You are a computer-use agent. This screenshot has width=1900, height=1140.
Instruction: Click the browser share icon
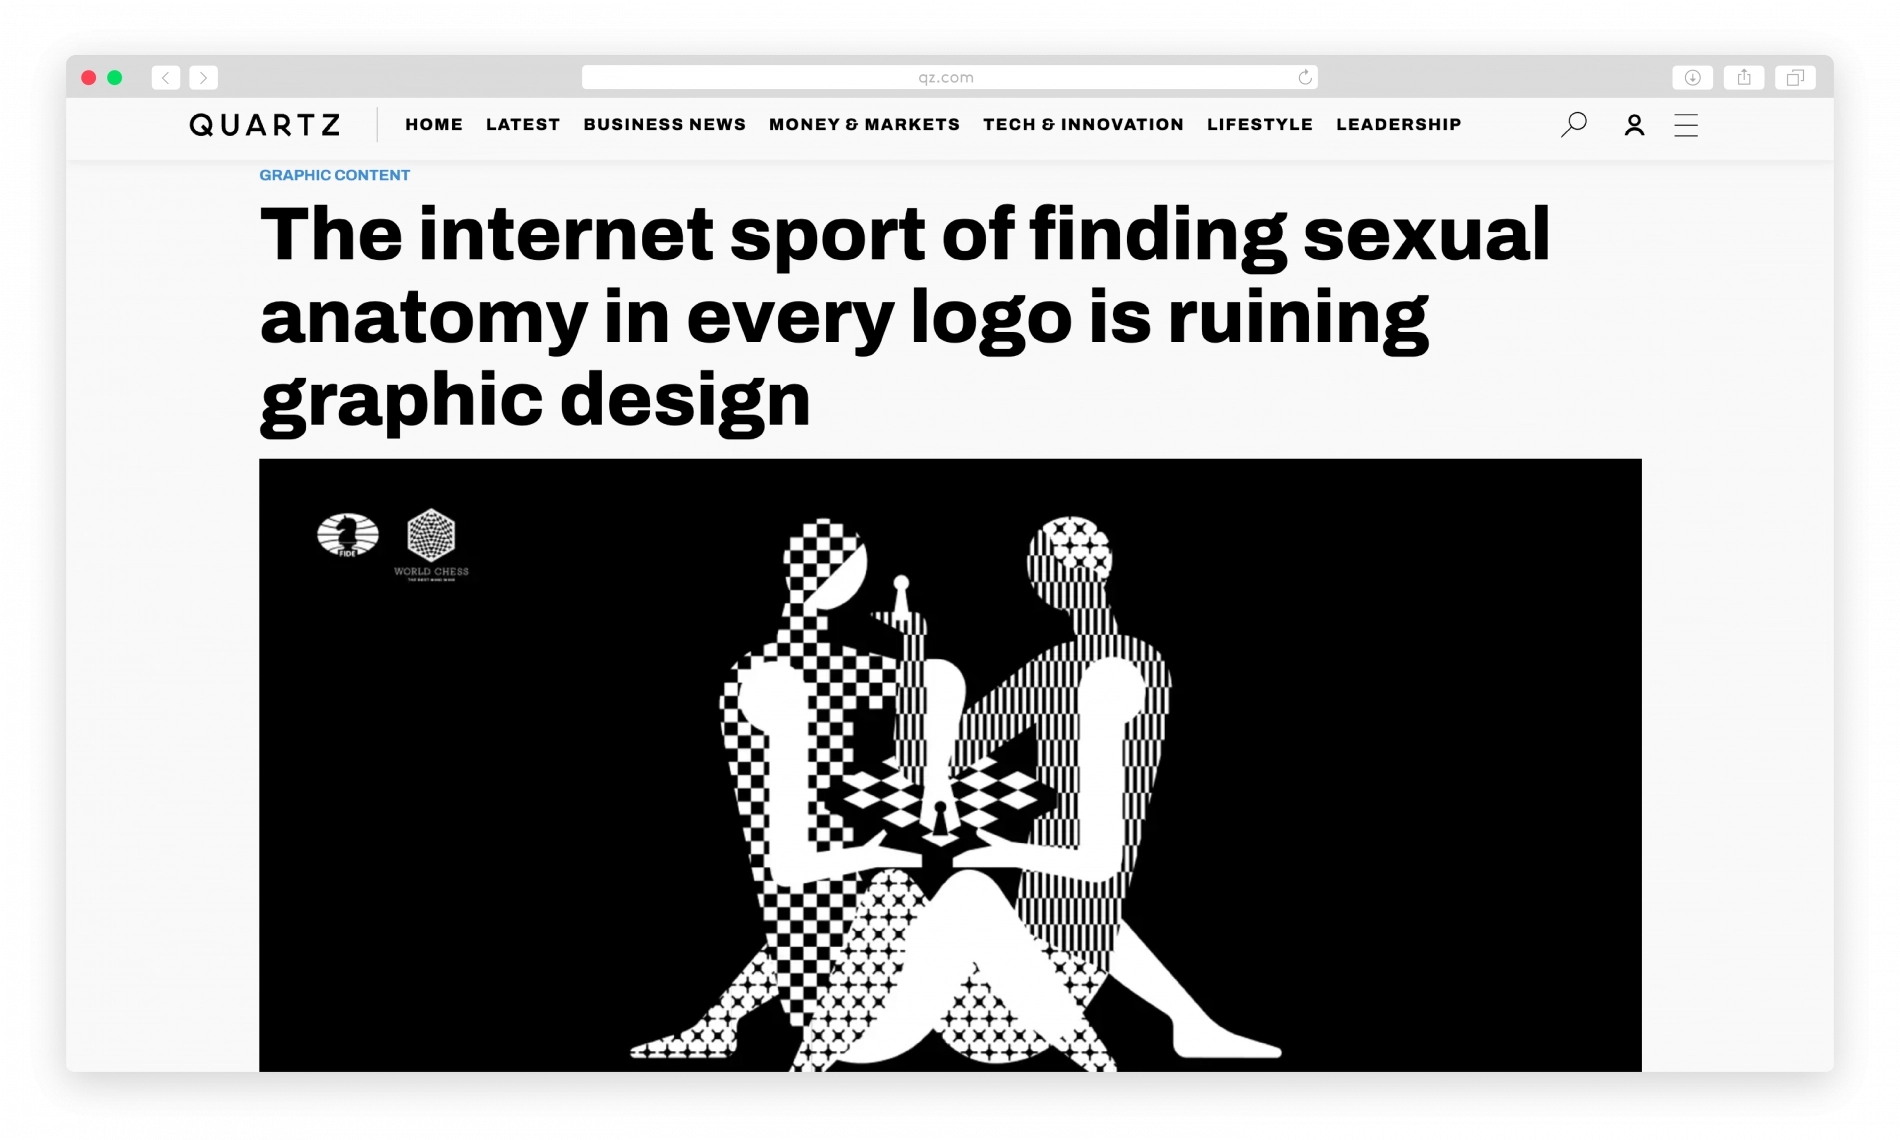click(x=1744, y=77)
